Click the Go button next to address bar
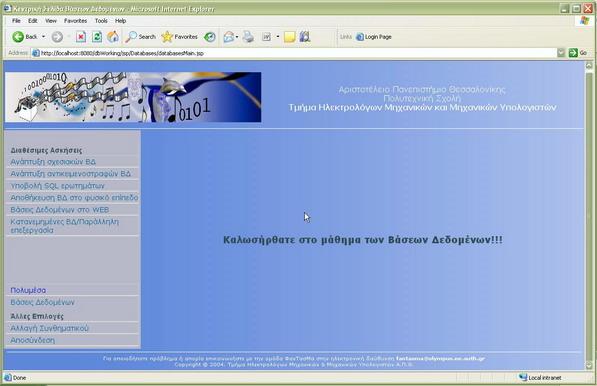This screenshot has height=386, width=597. click(x=578, y=53)
